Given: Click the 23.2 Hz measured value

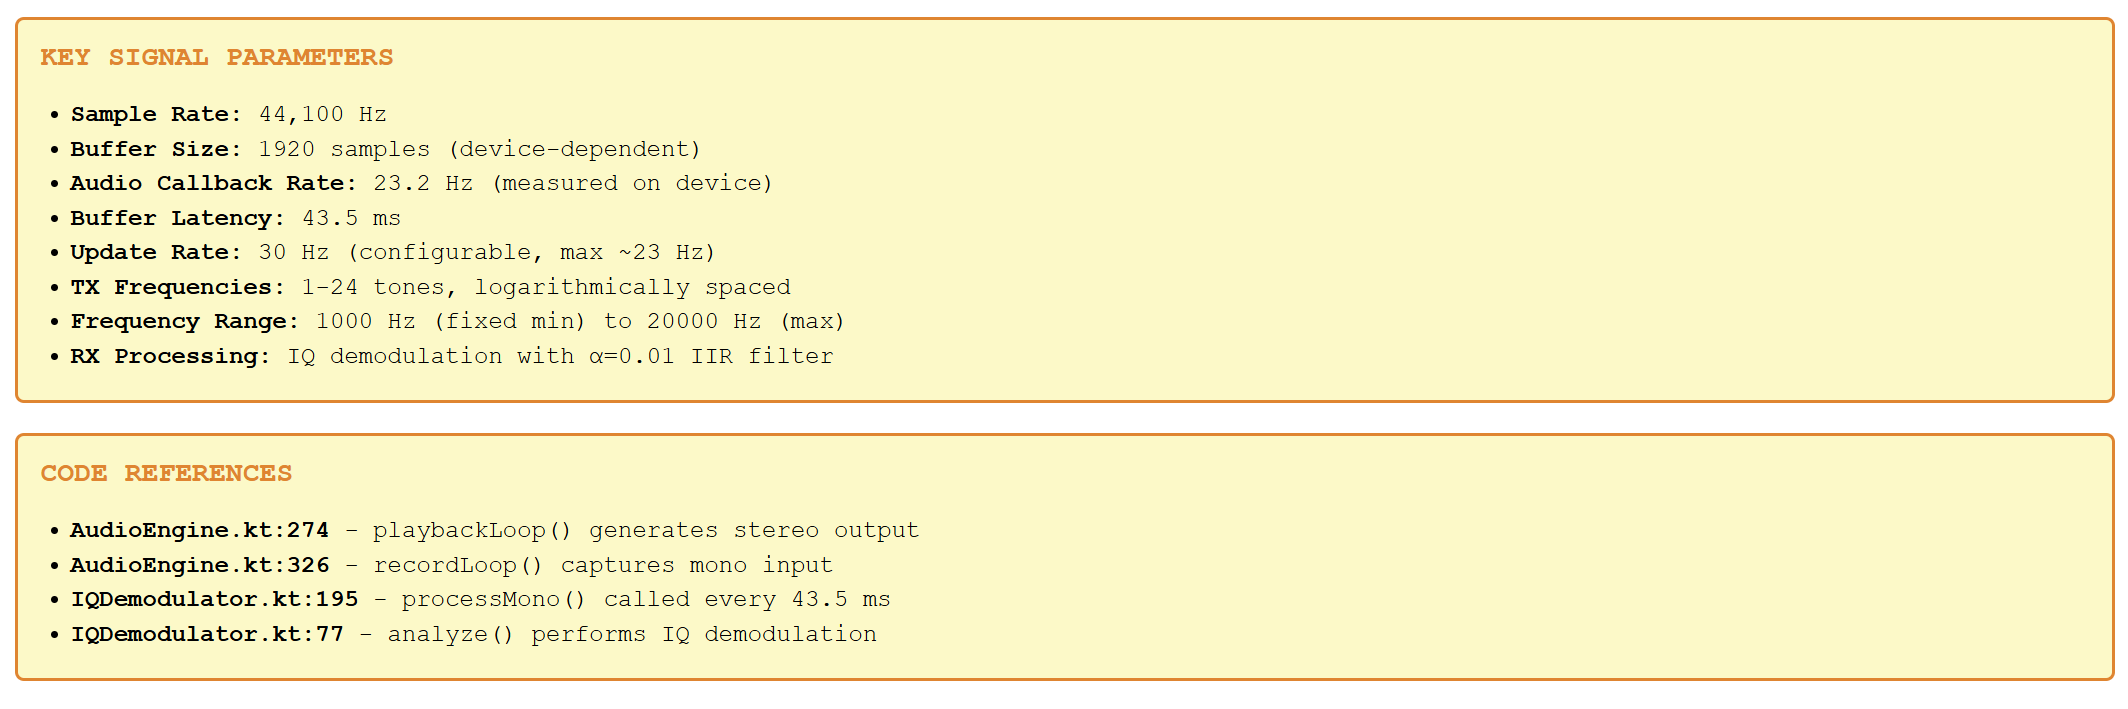Looking at the screenshot, I should [422, 184].
